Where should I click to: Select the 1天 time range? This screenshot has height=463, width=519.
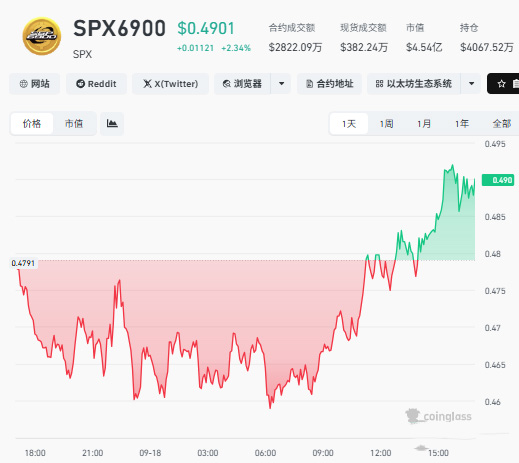coord(349,124)
